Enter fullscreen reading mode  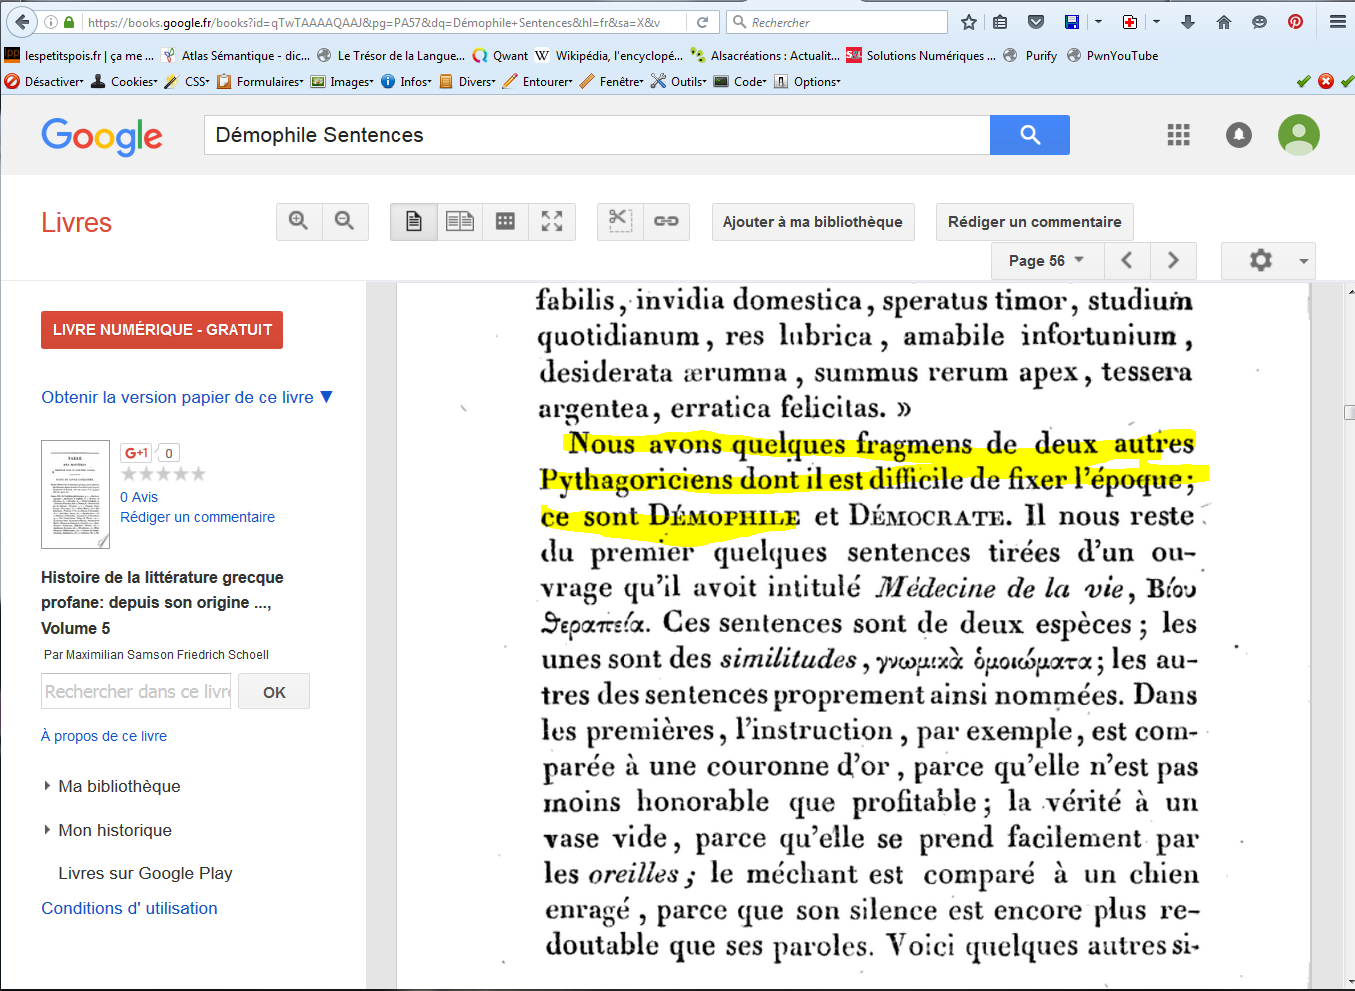tap(552, 221)
